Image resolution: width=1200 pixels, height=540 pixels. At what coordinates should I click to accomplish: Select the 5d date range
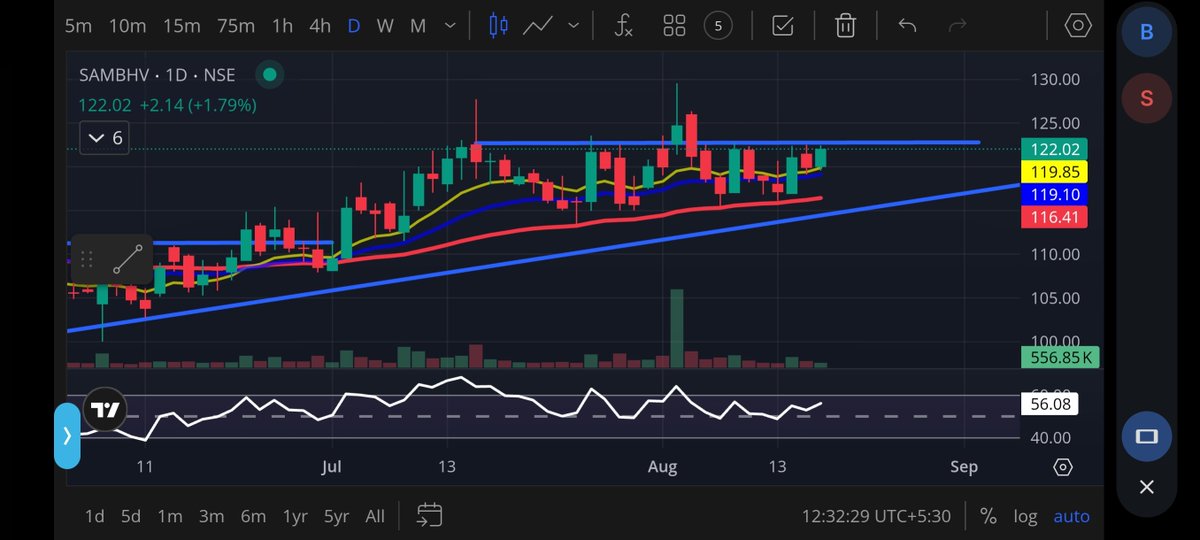pyautogui.click(x=131, y=516)
